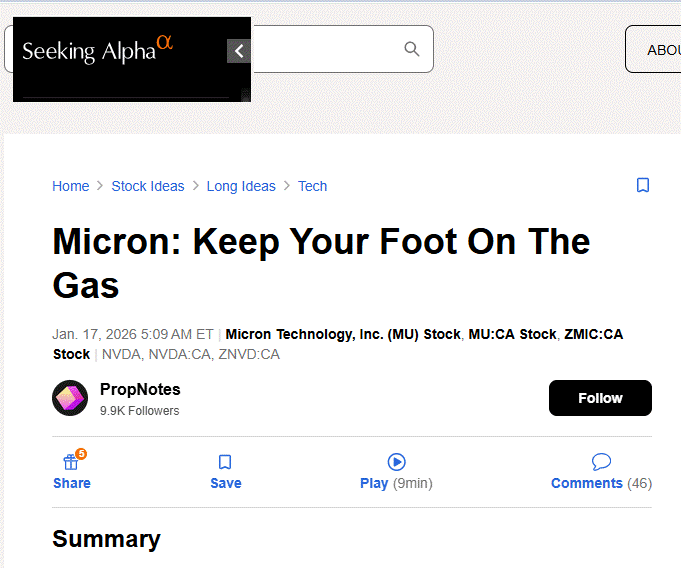Click the search magnifier icon

coord(411,49)
